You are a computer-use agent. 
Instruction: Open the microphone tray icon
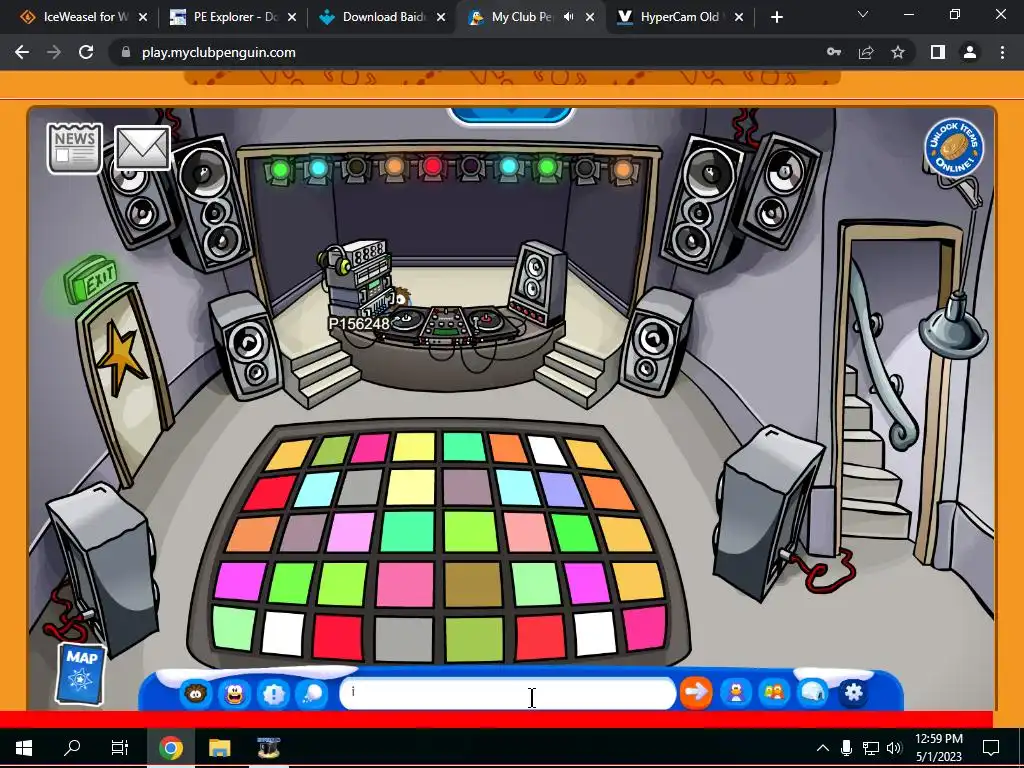point(846,748)
